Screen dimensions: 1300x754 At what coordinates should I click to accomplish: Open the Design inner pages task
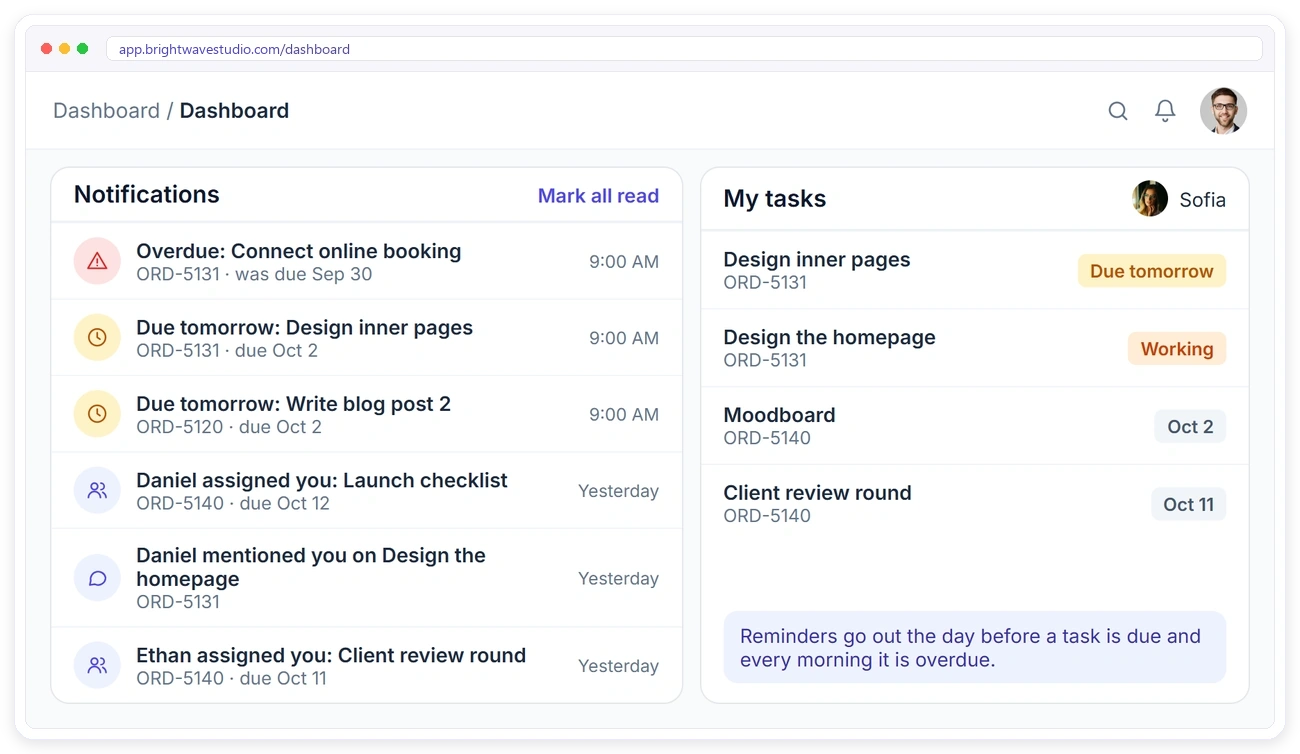click(975, 270)
